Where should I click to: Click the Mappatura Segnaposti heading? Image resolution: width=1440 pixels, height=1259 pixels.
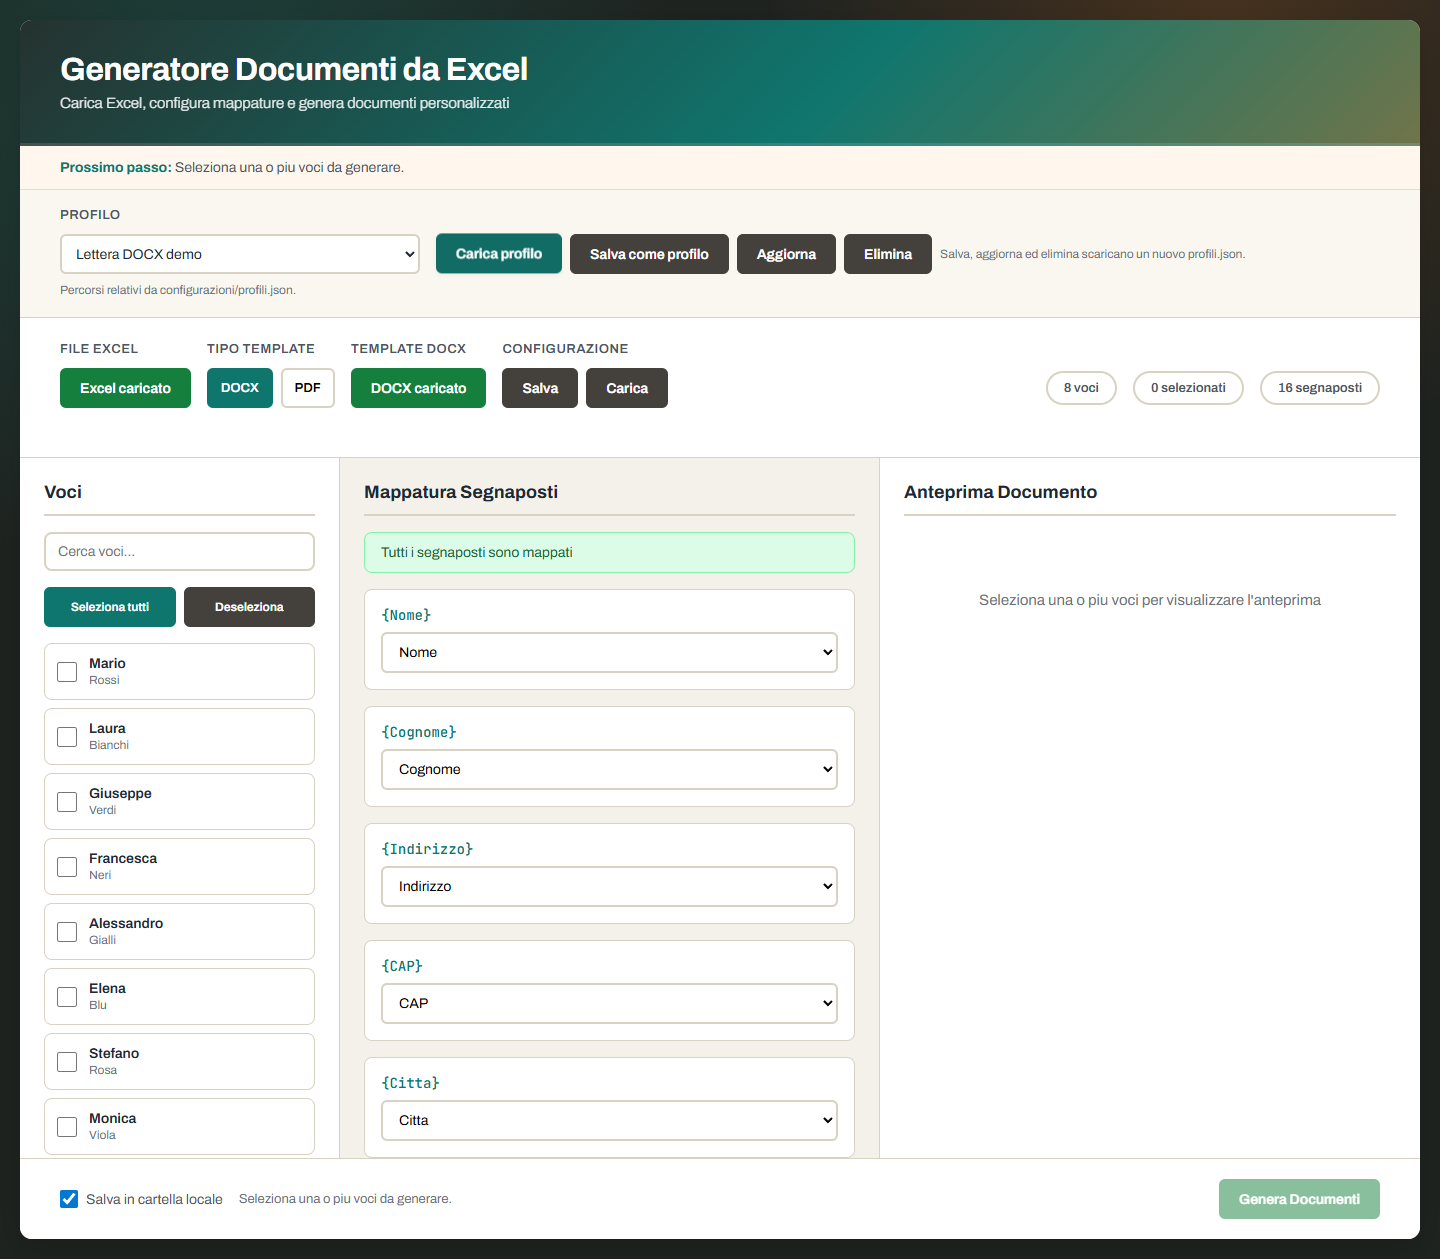click(x=461, y=492)
